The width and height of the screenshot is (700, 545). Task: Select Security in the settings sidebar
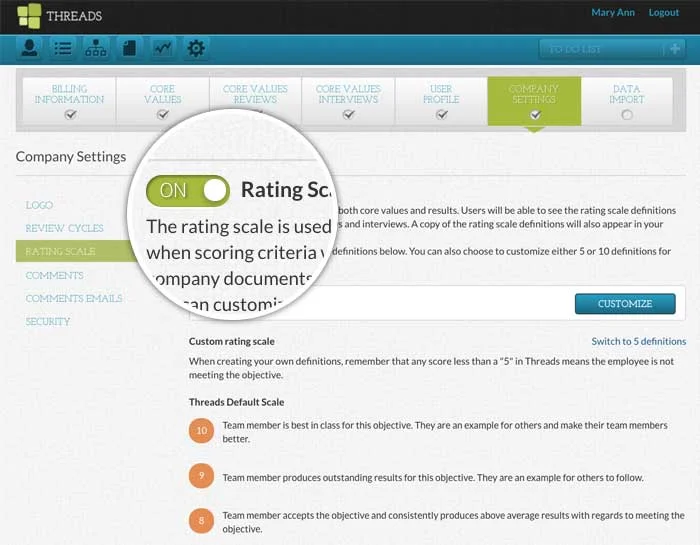[x=48, y=322]
